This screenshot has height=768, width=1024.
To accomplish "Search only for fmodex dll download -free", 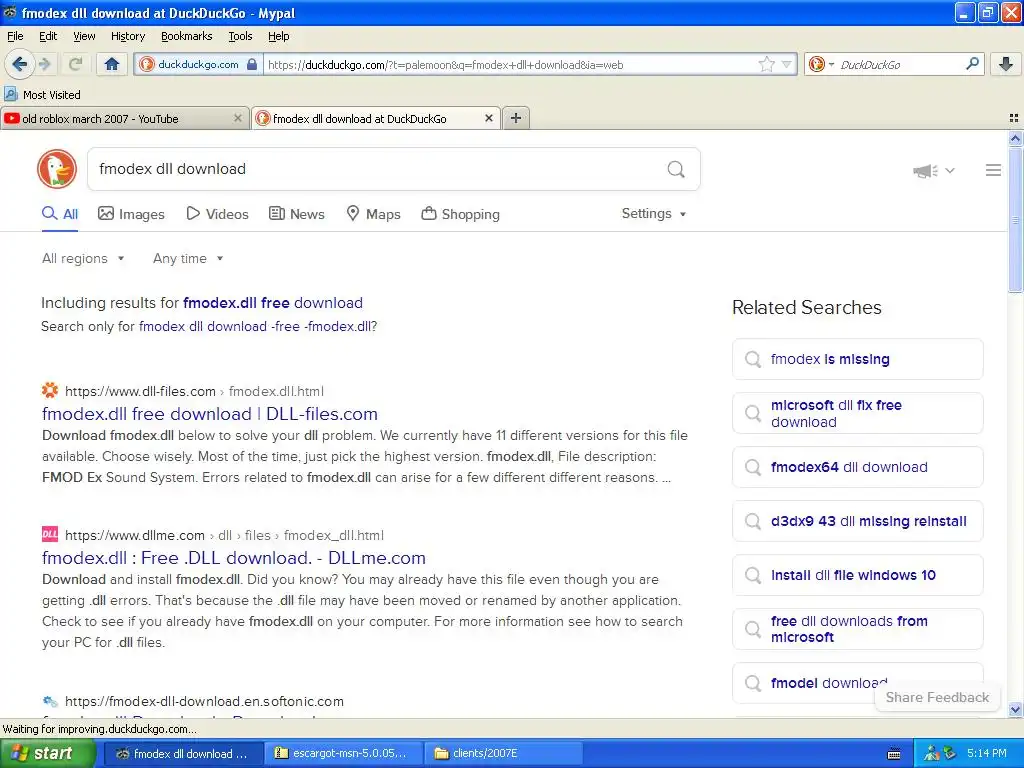I will coord(258,326).
